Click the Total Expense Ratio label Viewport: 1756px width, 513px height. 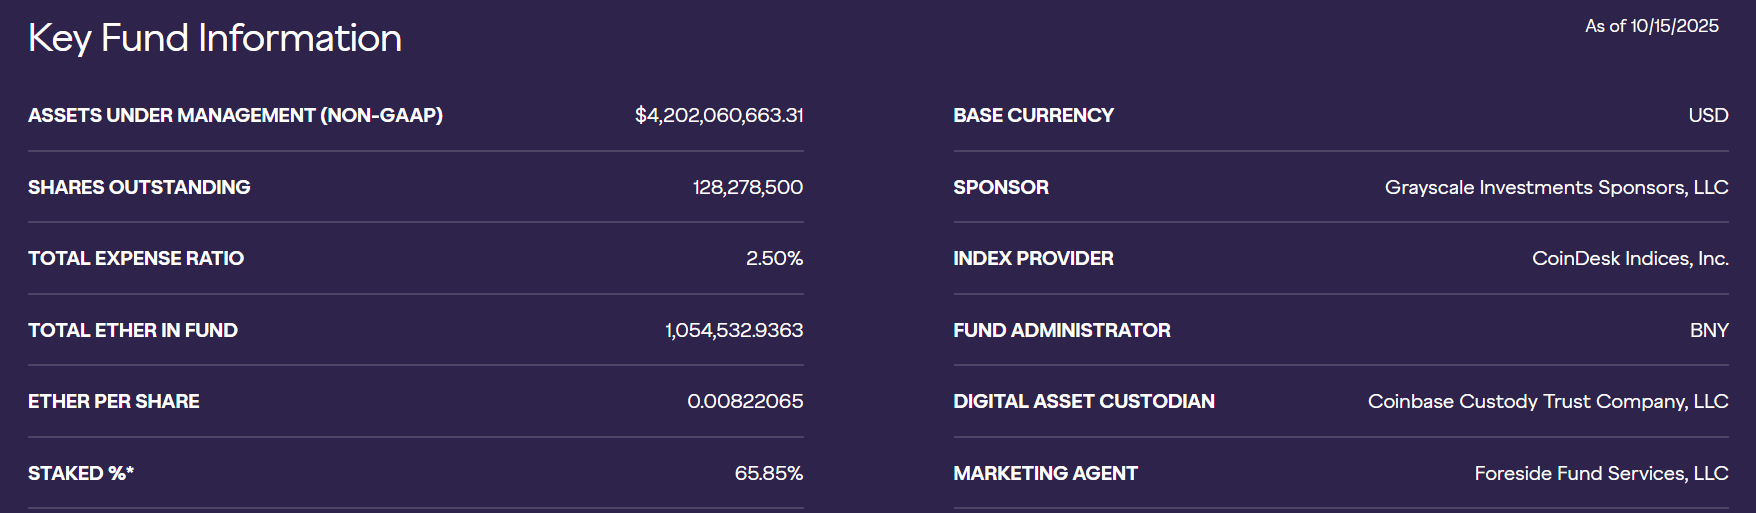(x=136, y=258)
